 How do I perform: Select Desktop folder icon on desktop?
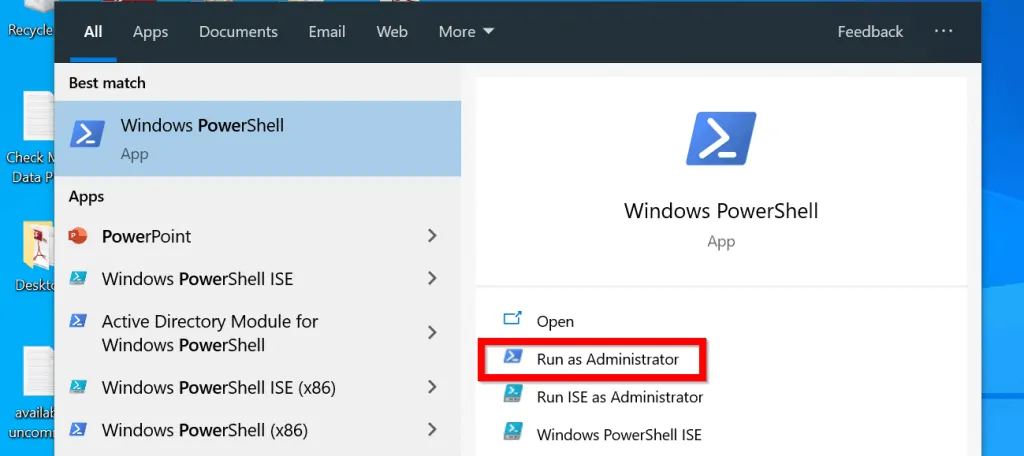pyautogui.click(x=38, y=247)
